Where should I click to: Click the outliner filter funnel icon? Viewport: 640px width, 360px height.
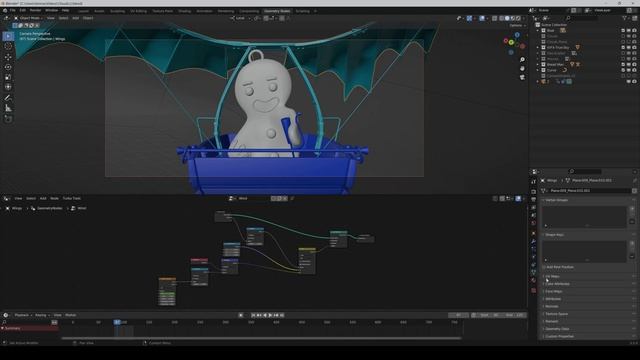pyautogui.click(x=624, y=18)
